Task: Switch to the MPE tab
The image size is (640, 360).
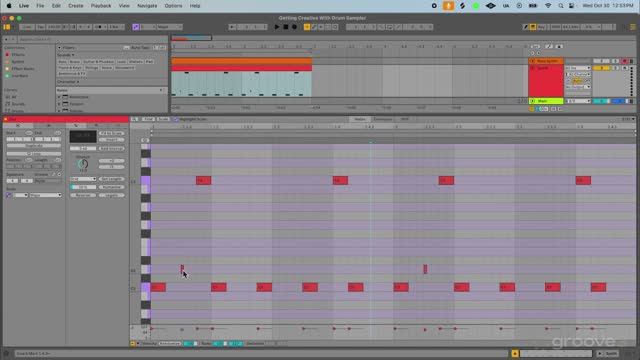Action: (404, 119)
